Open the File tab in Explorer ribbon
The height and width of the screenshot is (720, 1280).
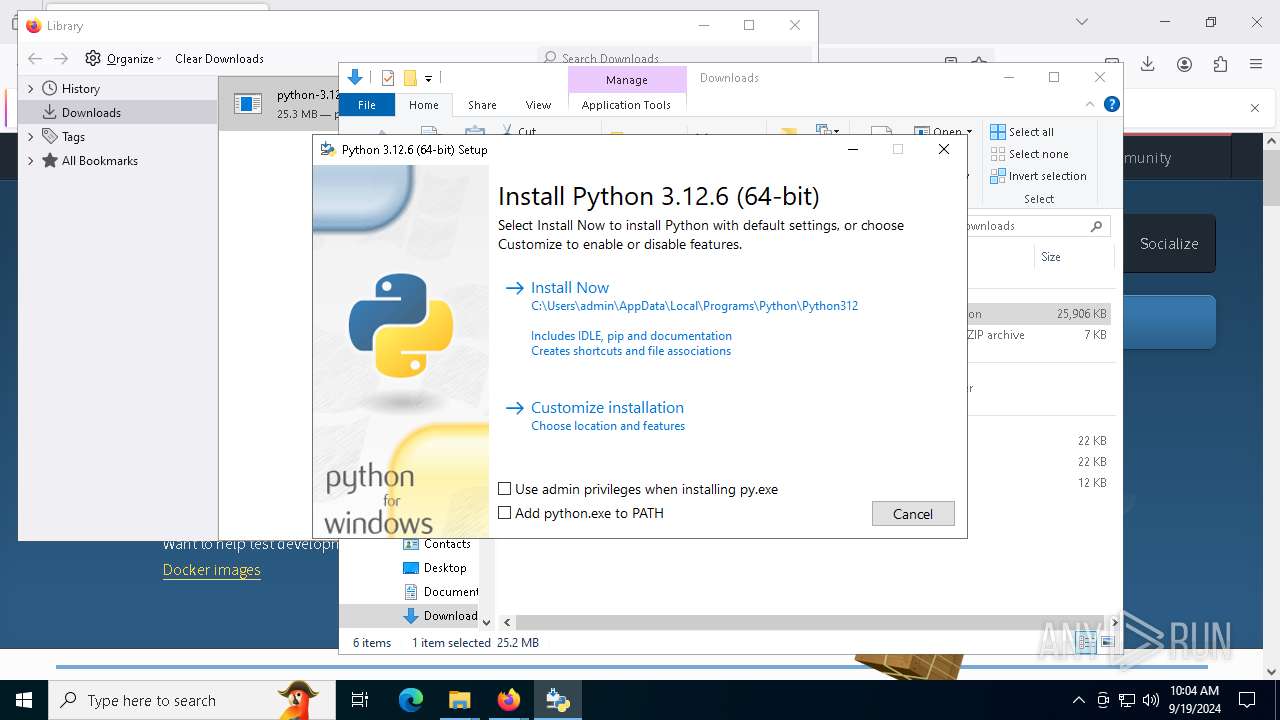pos(367,104)
